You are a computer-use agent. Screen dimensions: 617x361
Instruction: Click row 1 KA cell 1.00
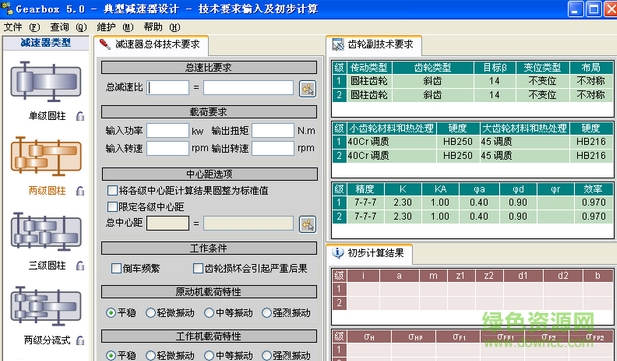tap(440, 203)
